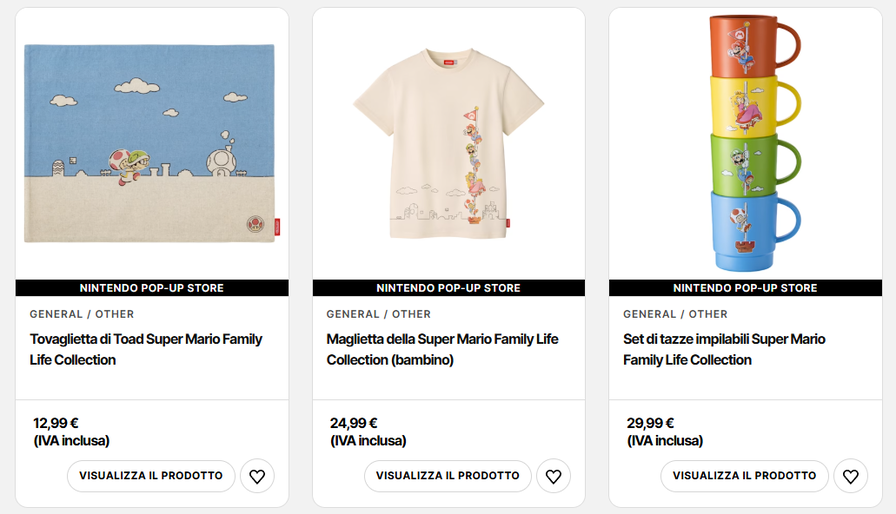Viewport: 896px width, 514px height.
Task: Open the cream T-shirt product image
Action: click(x=448, y=143)
